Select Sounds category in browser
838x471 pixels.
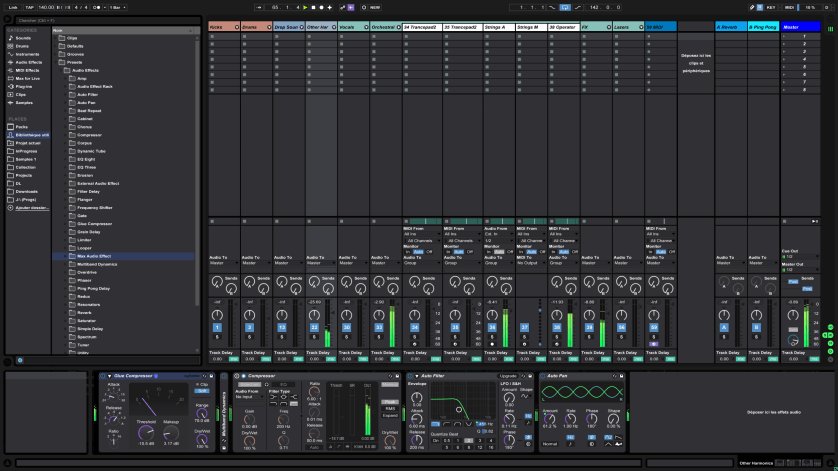click(23, 38)
